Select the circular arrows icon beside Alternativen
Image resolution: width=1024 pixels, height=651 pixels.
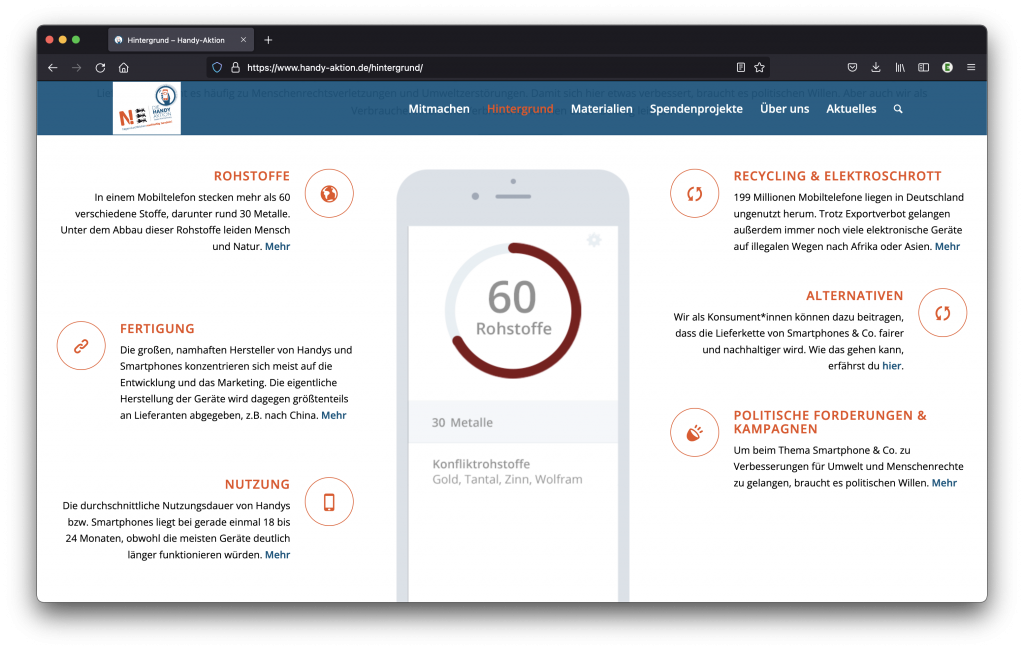click(x=942, y=312)
